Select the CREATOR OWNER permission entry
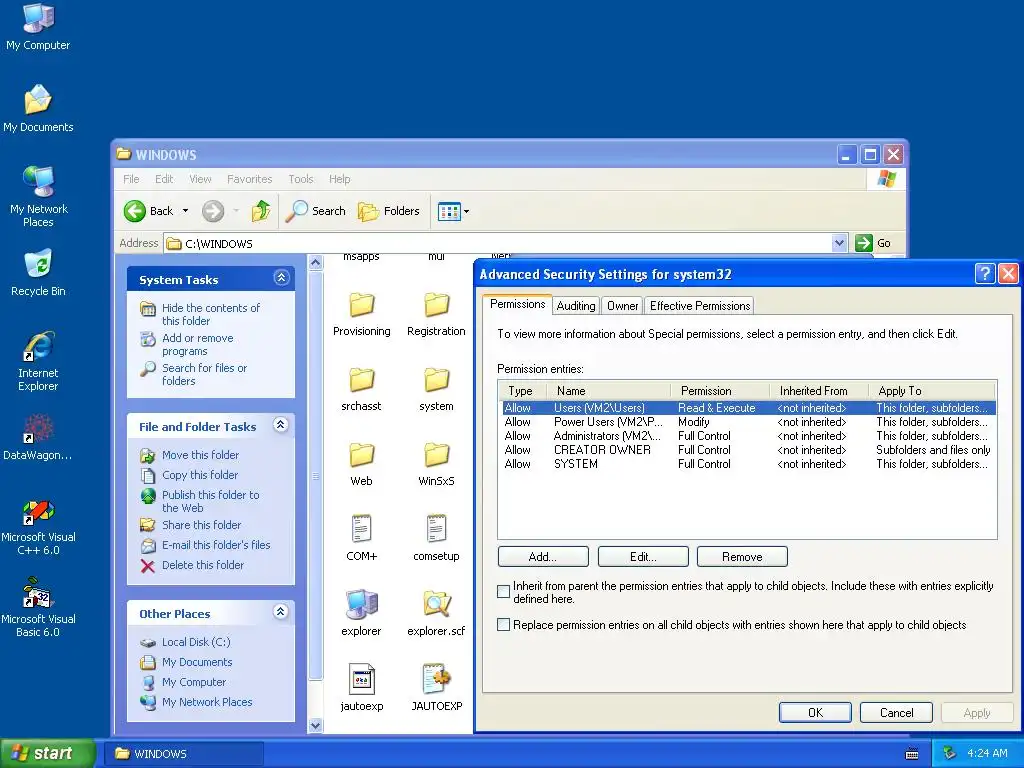Screen dimensions: 1024x768 (x=747, y=450)
